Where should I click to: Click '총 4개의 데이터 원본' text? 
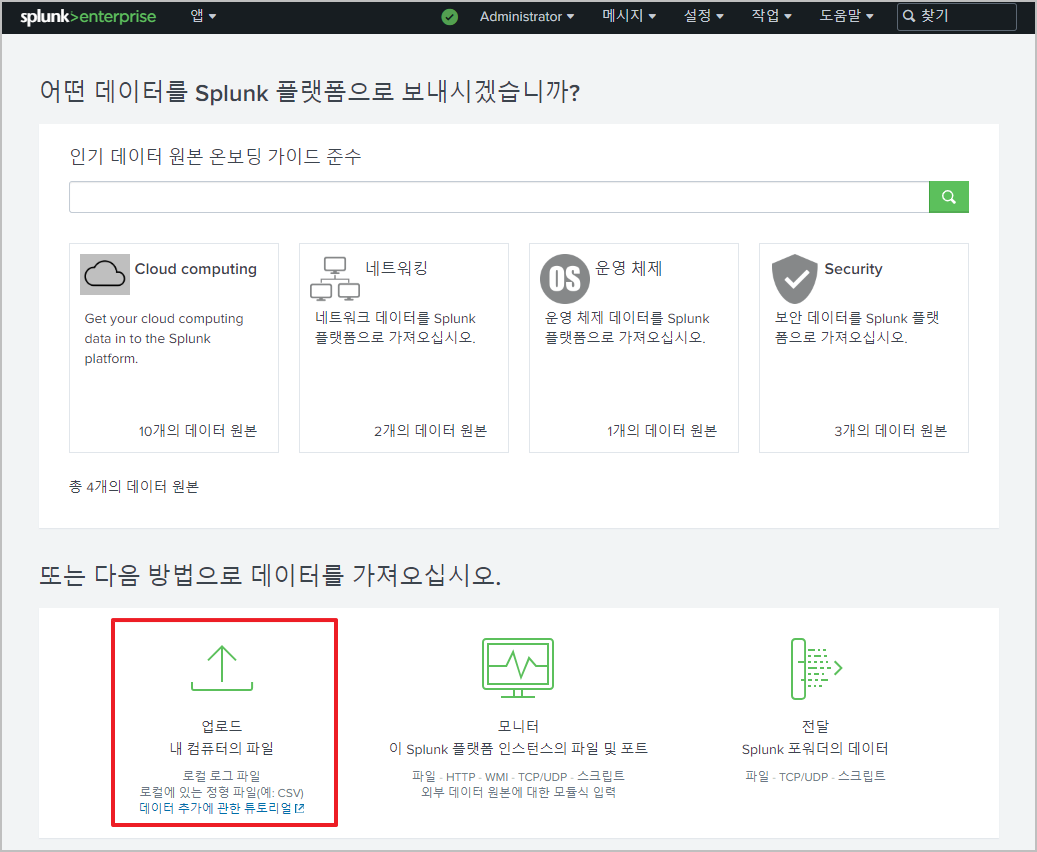pyautogui.click(x=134, y=487)
